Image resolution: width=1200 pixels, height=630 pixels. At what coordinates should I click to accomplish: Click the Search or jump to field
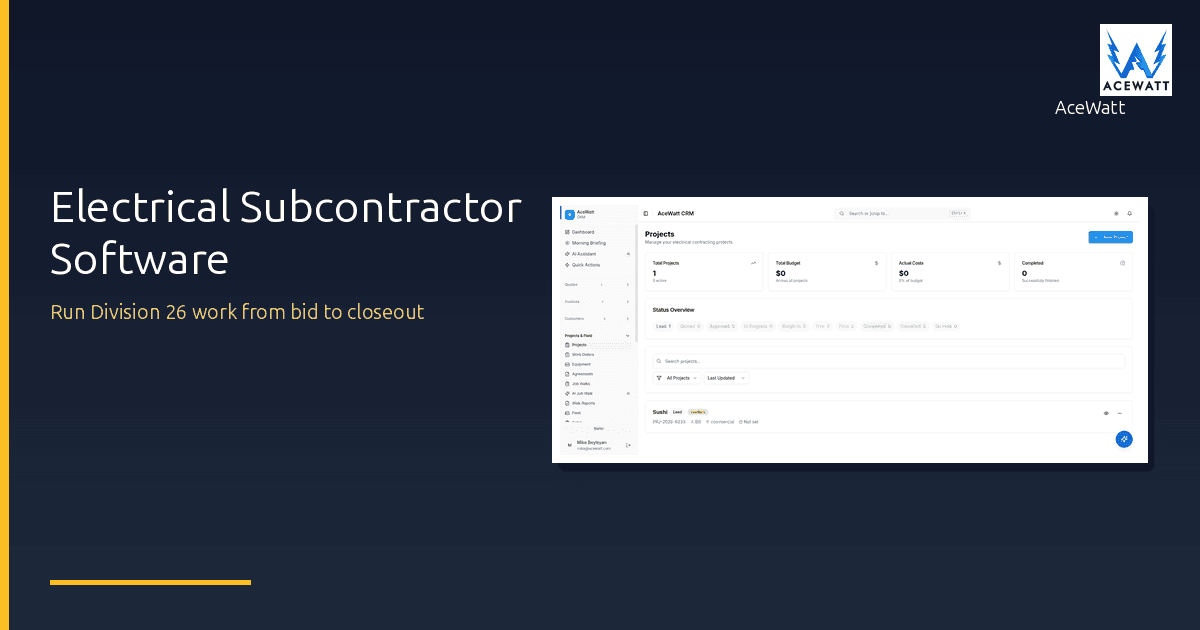[x=902, y=213]
